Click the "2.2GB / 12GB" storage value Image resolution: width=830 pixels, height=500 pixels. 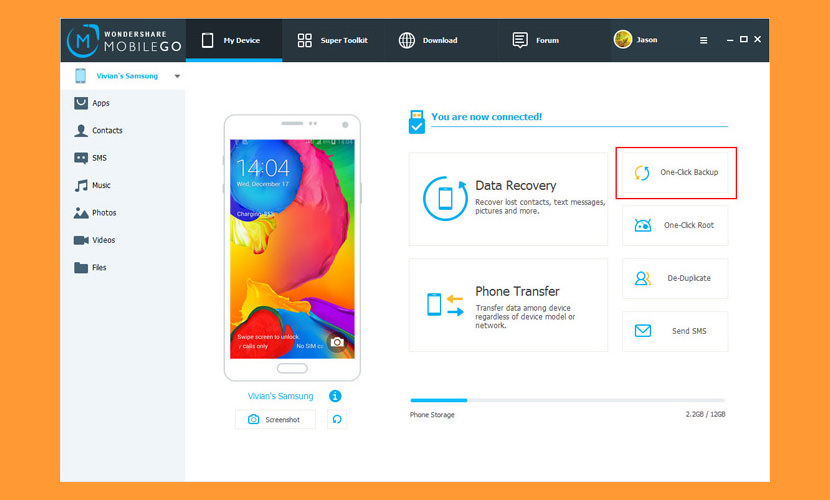coord(706,414)
